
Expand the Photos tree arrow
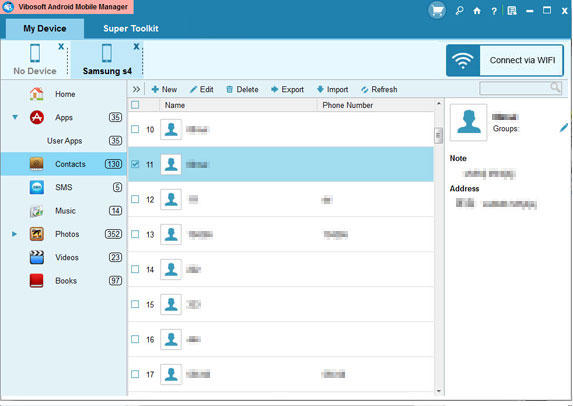(14, 234)
